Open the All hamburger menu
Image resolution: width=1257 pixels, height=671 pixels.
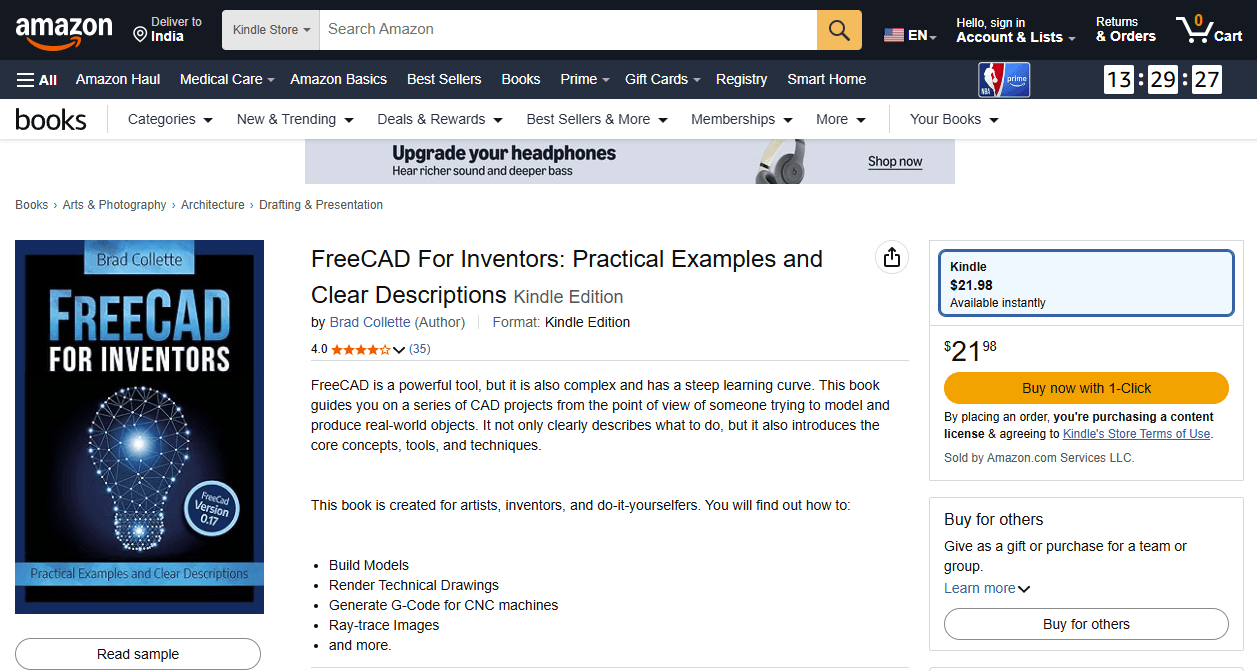click(37, 80)
